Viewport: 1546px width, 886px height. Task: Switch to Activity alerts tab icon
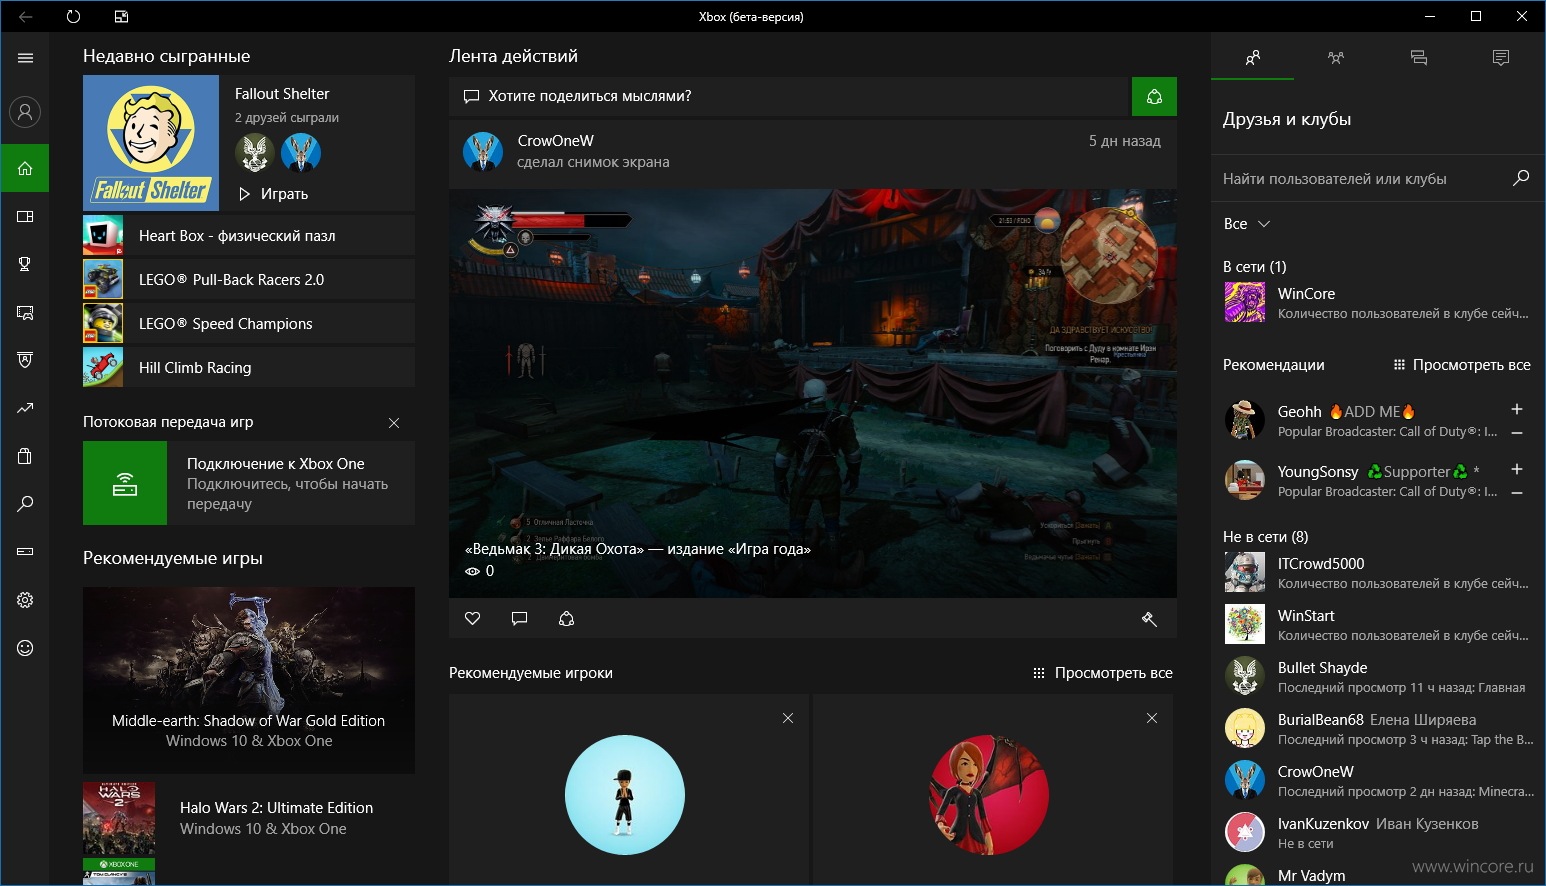point(1500,58)
